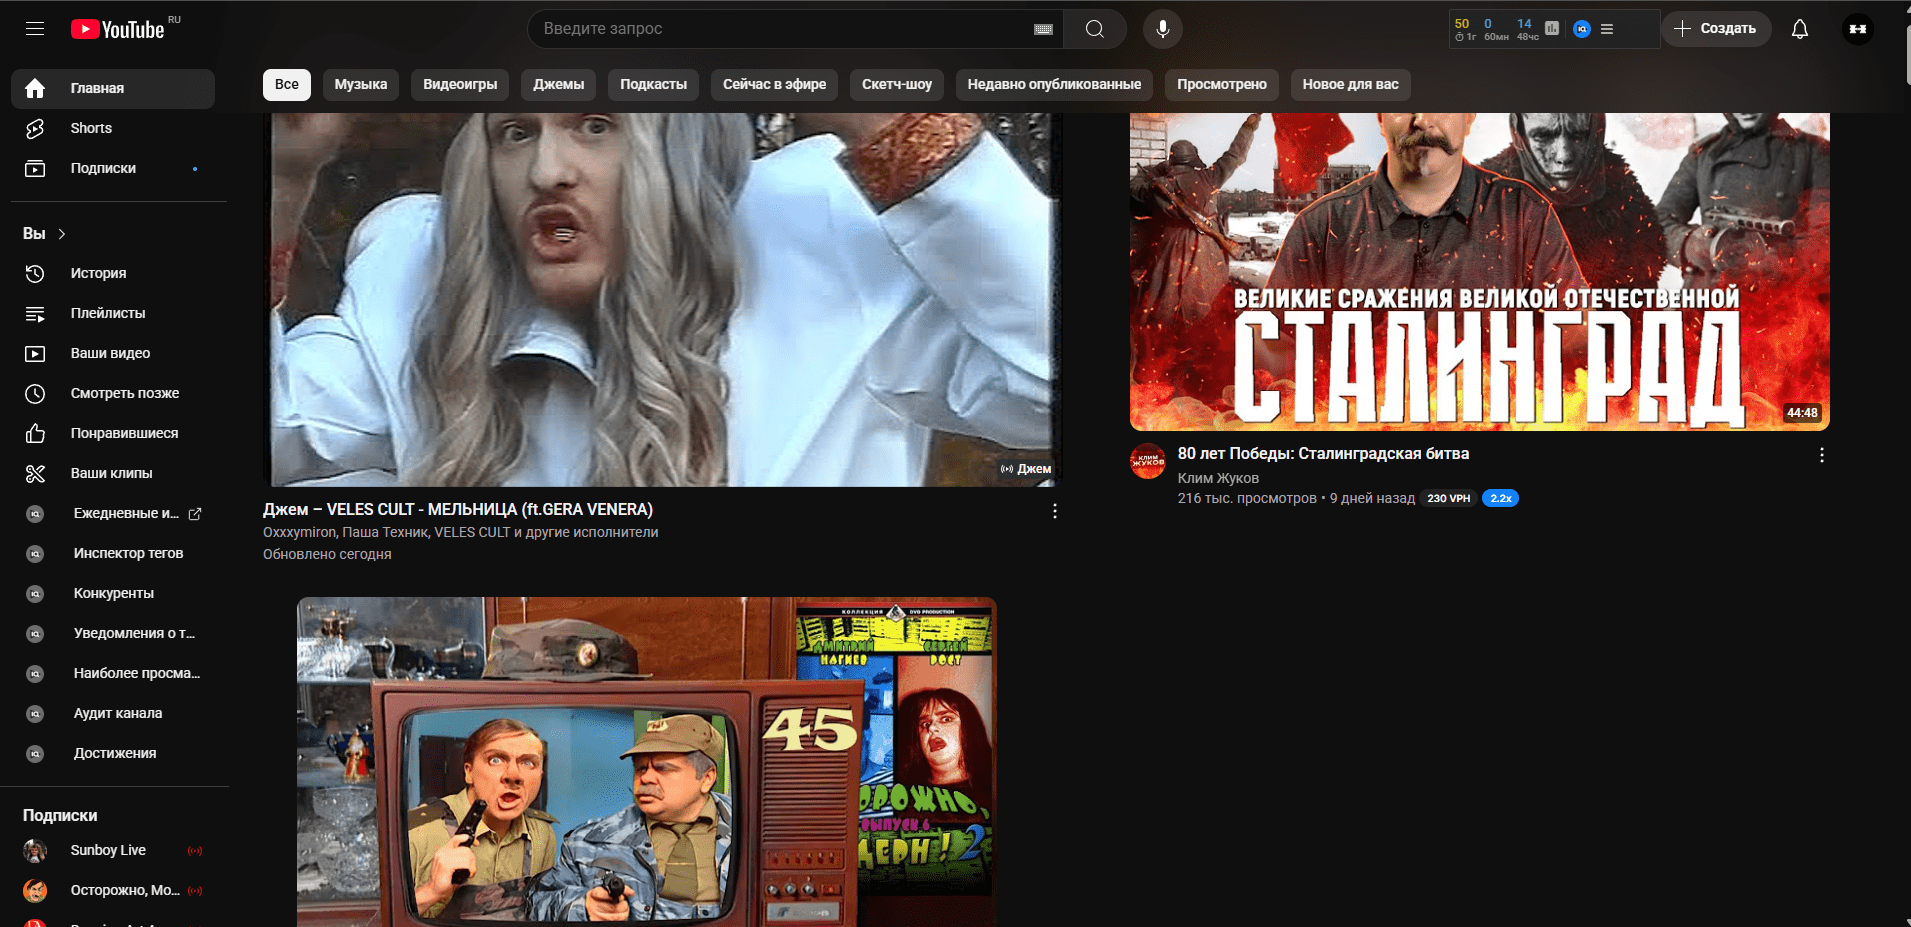Open the TV soldiers video thumbnail
1911x927 pixels.
(x=647, y=762)
